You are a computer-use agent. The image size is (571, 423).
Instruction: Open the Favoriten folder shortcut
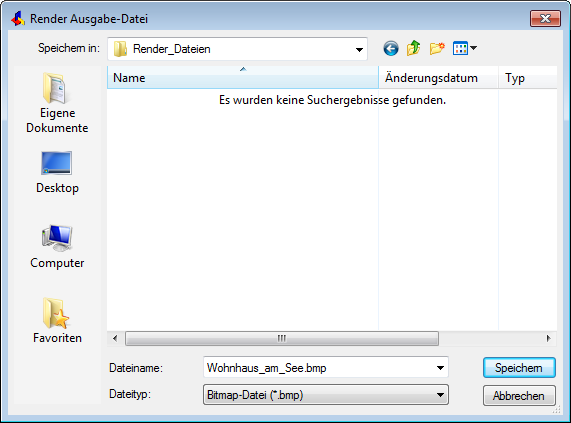(x=57, y=321)
